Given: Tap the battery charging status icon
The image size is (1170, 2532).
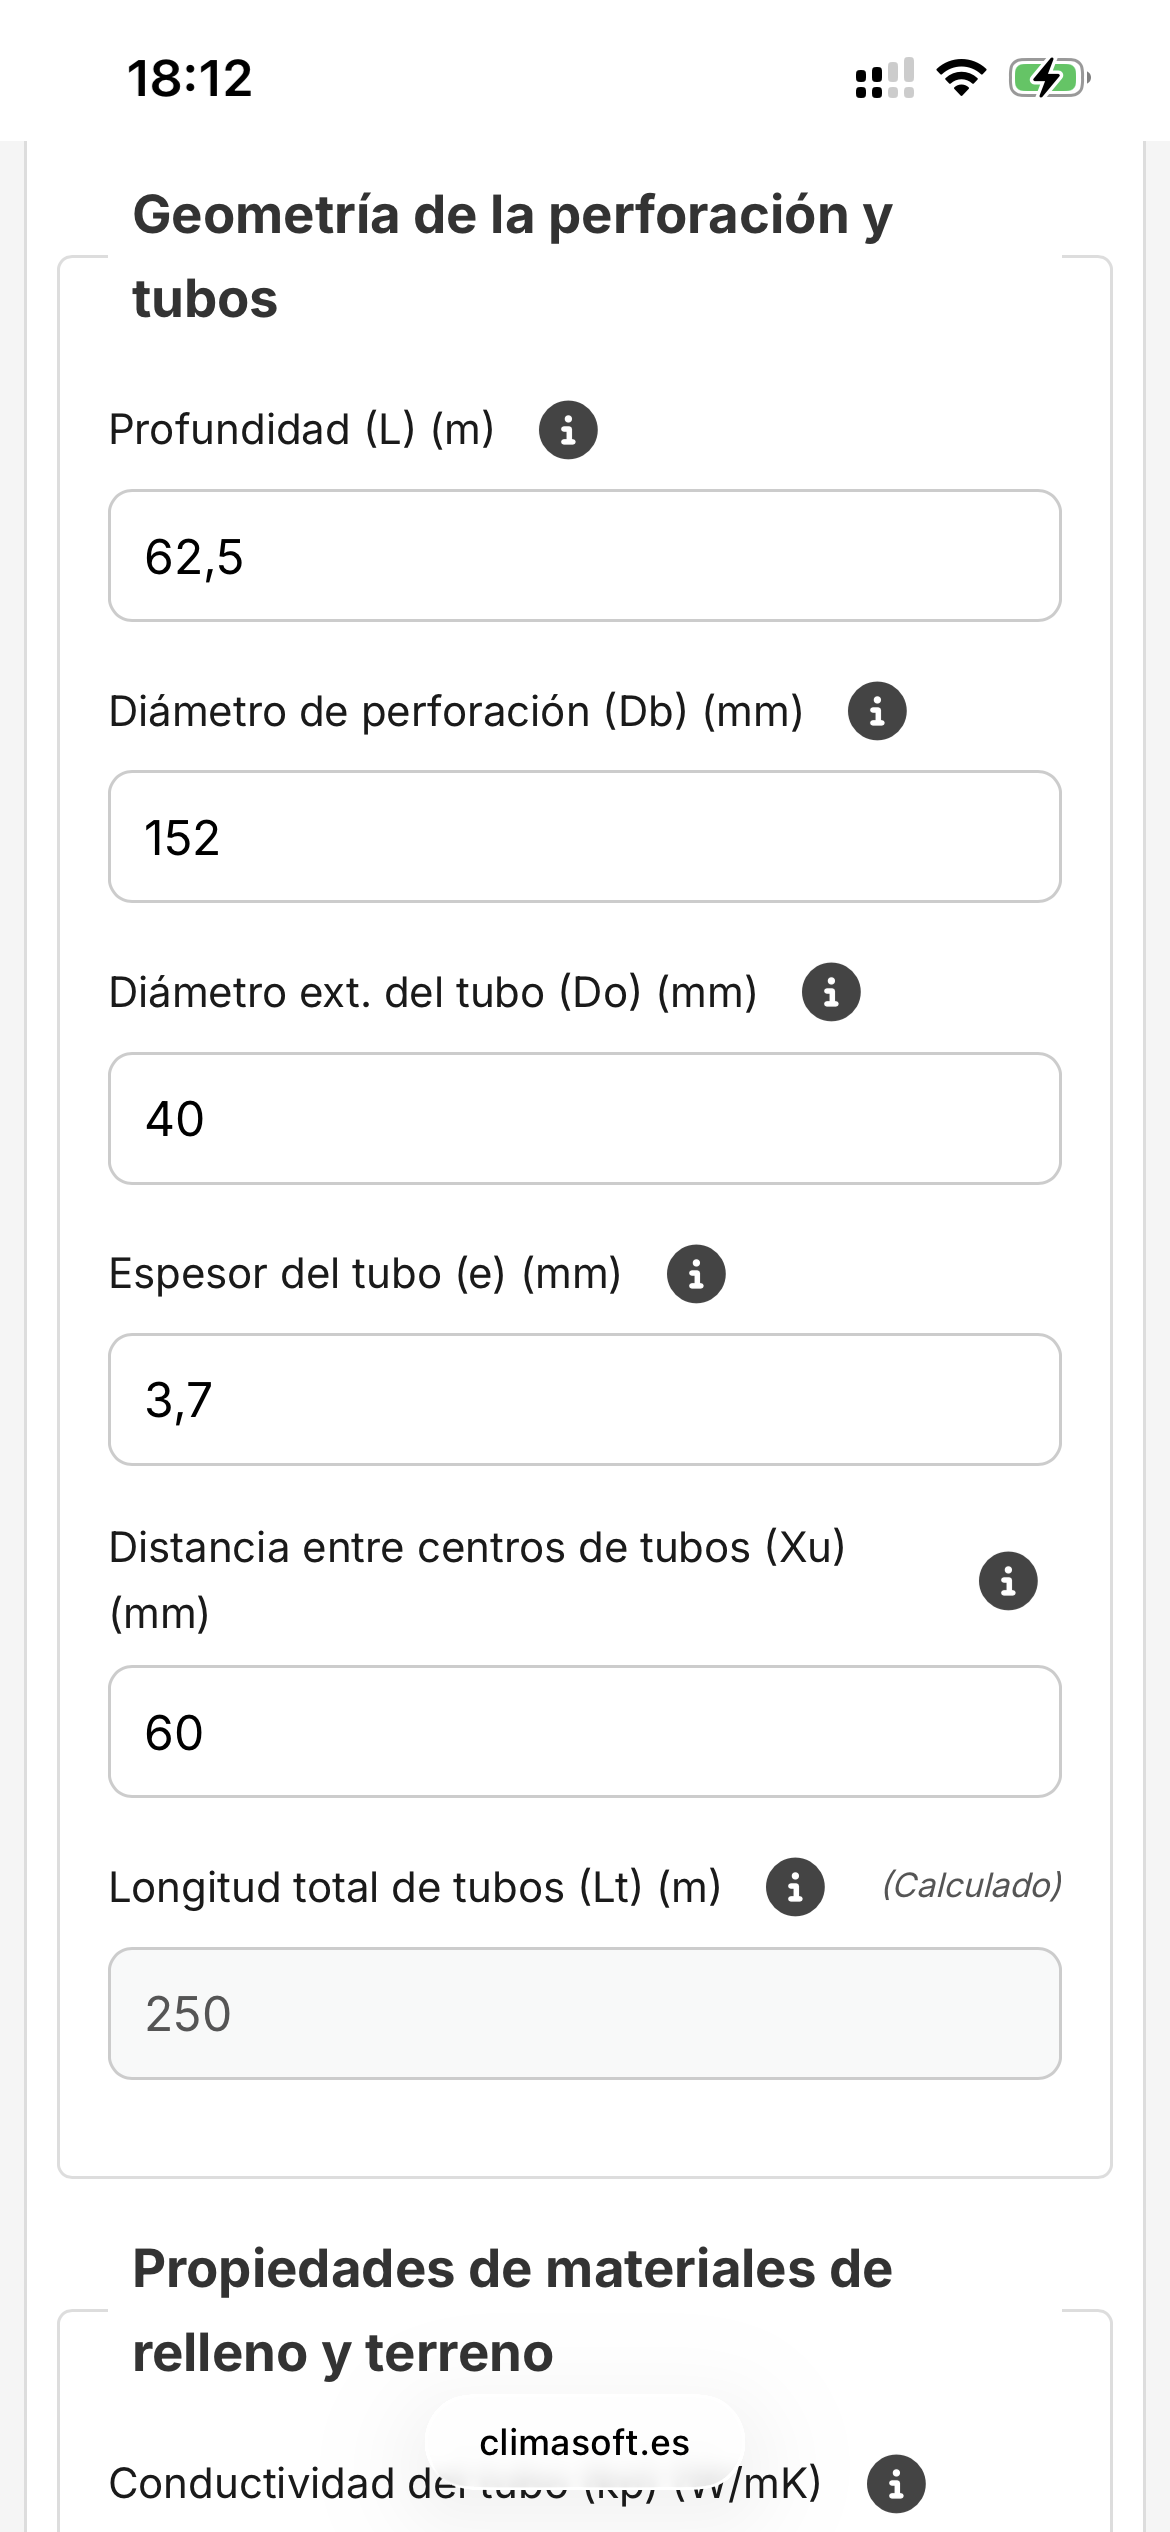Looking at the screenshot, I should pyautogui.click(x=1048, y=78).
